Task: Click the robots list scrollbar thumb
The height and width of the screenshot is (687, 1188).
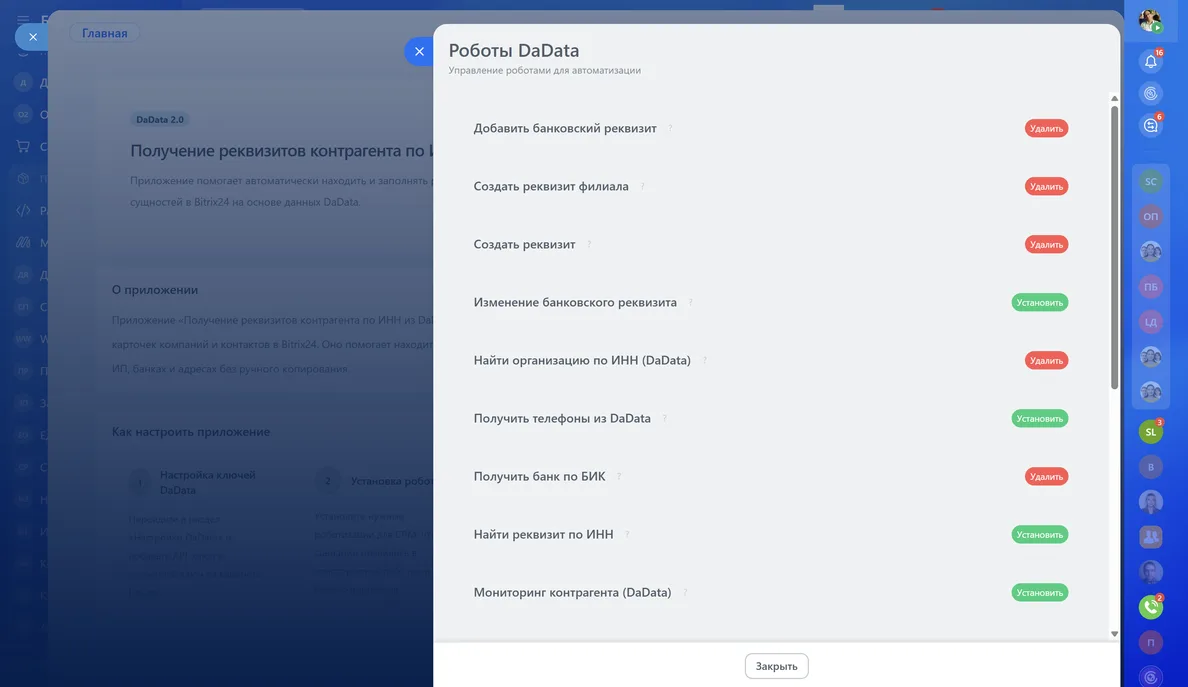Action: pos(1115,247)
